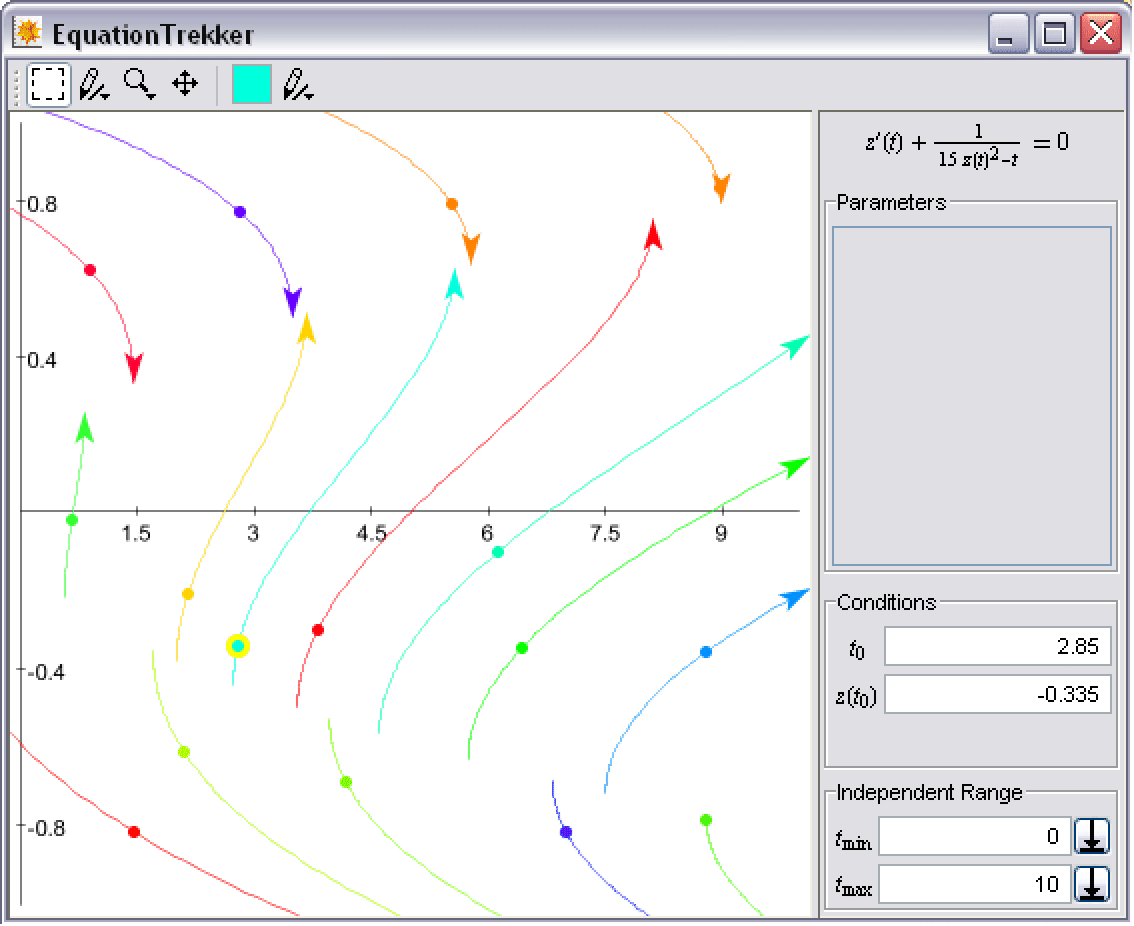1134x926 pixels.
Task: Select the yellow-ringed cyan point on the plot
Action: (238, 646)
